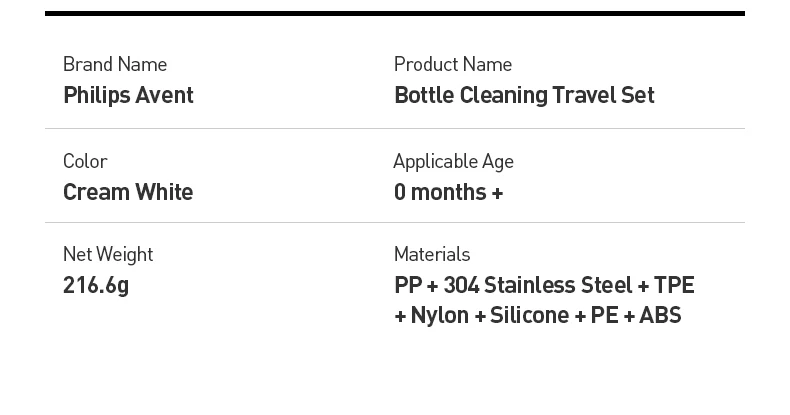790x415 pixels.
Task: Click the word Nylon in materials
Action: coord(439,316)
